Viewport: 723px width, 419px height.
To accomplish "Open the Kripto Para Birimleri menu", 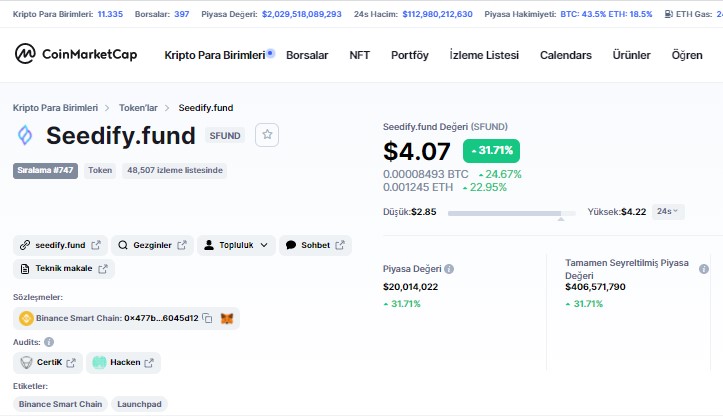I will pyautogui.click(x=215, y=55).
